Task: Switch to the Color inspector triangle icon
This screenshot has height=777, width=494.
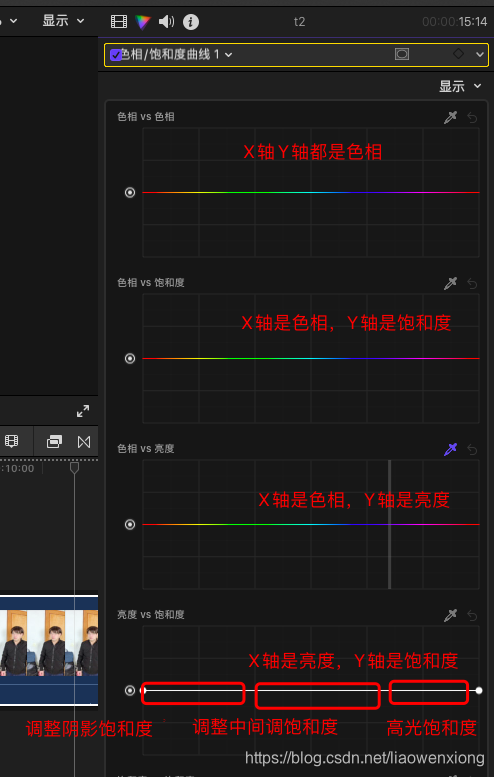Action: point(143,21)
